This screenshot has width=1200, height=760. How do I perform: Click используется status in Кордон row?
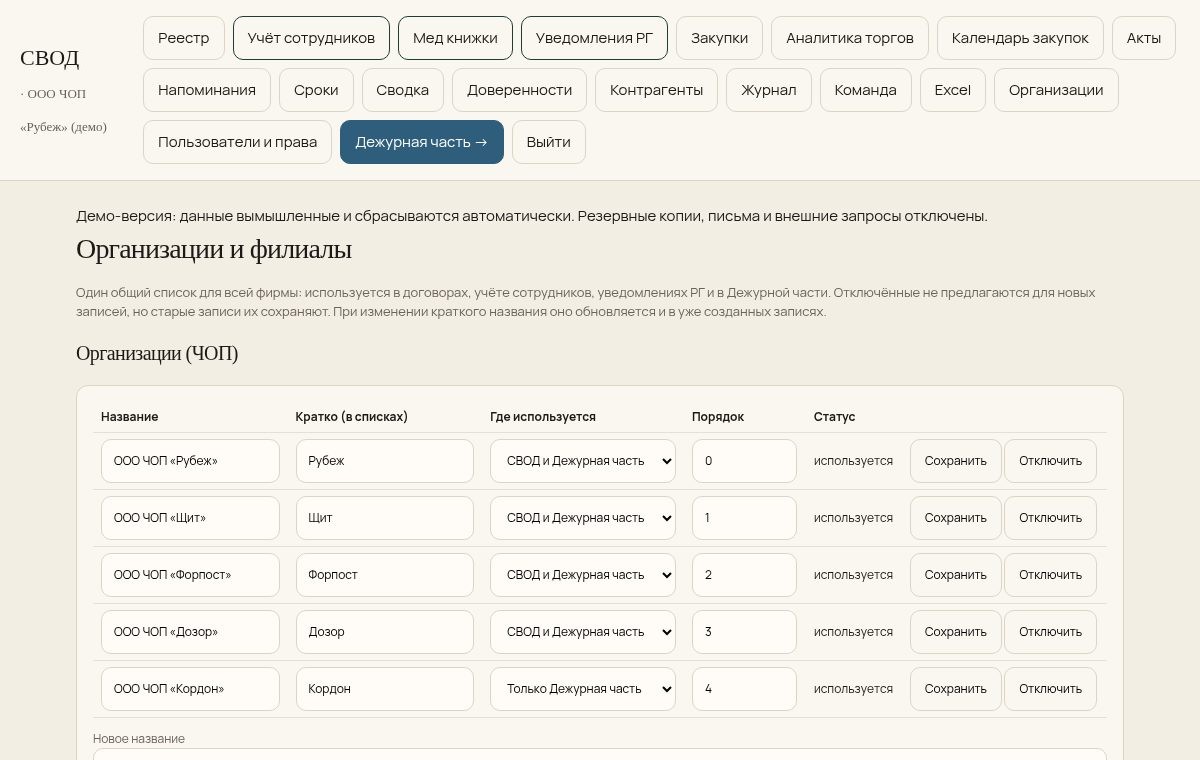point(853,689)
